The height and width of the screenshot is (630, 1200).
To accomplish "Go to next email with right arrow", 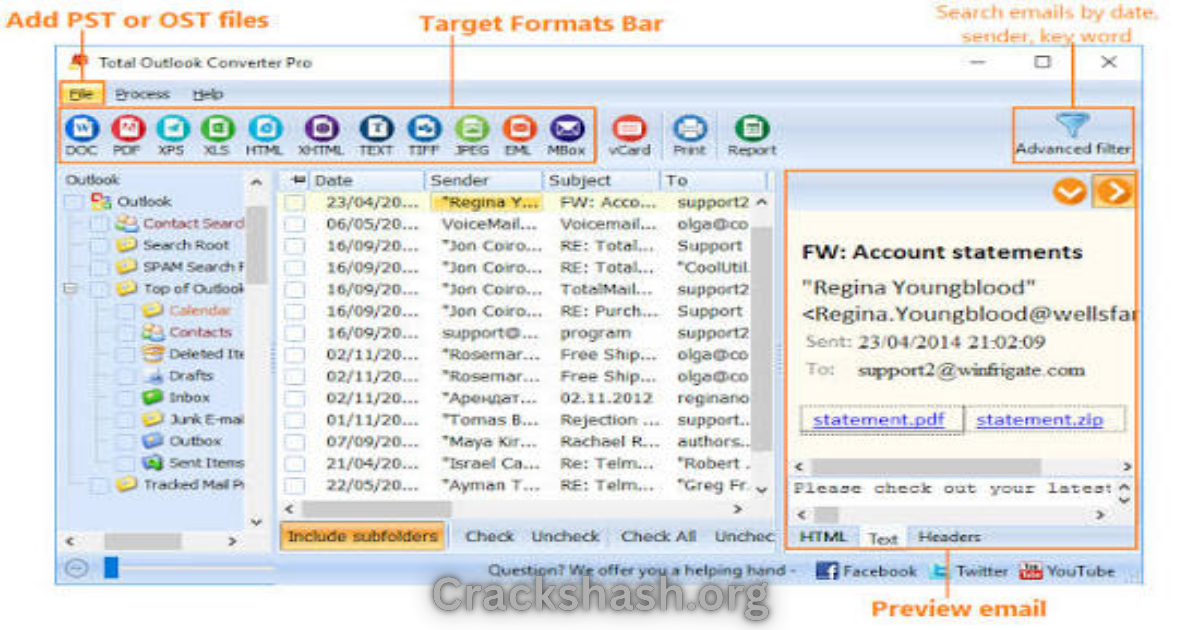I will 1113,190.
